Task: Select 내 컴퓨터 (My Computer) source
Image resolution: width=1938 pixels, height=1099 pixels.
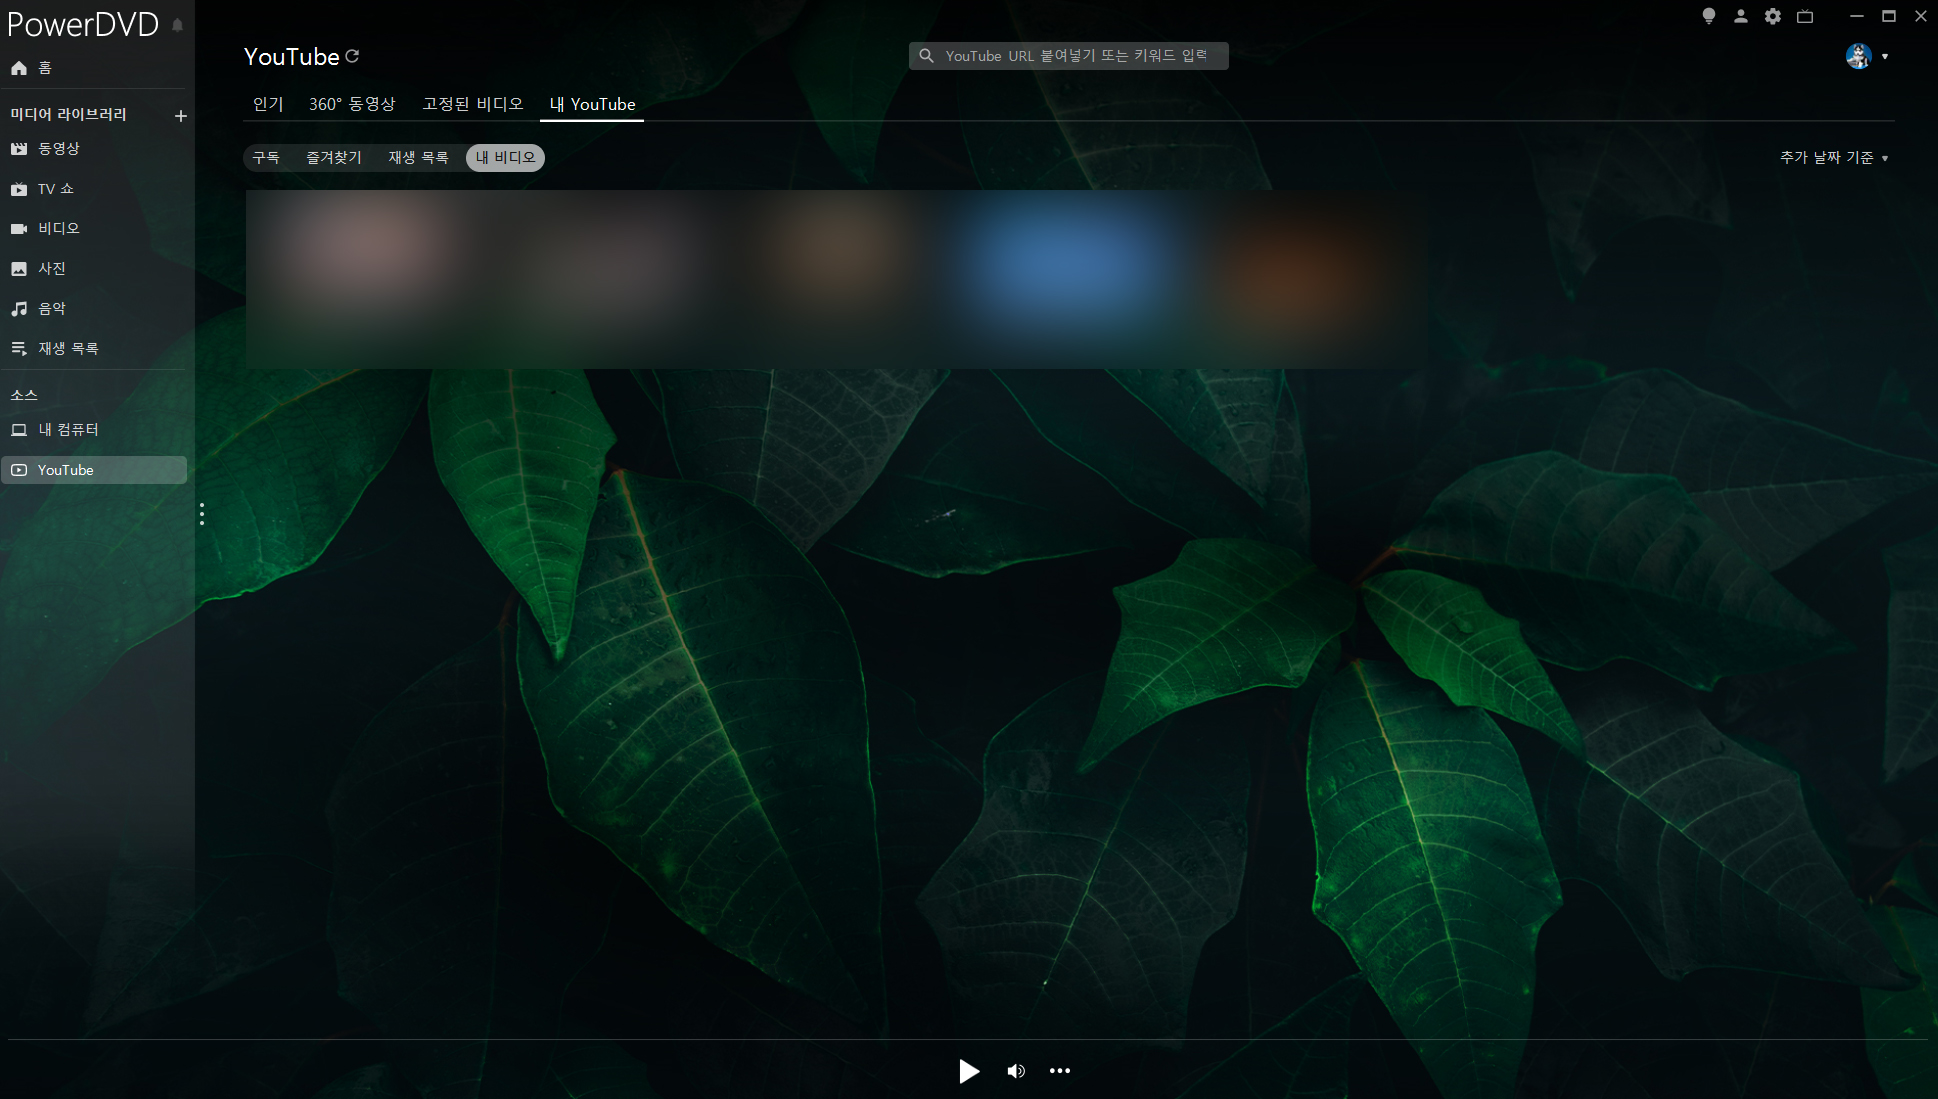Action: 55,430
